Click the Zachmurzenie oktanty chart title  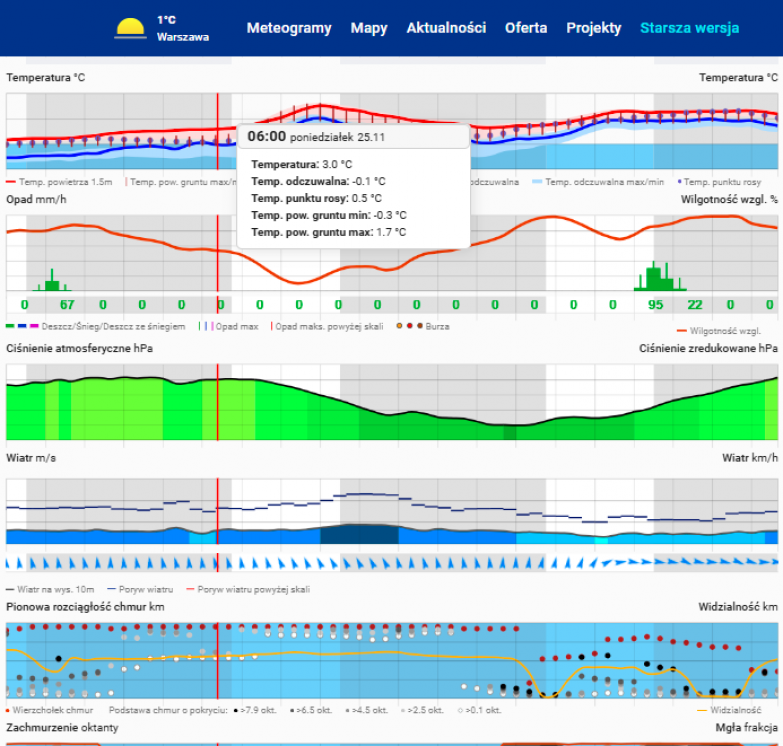coord(62,728)
